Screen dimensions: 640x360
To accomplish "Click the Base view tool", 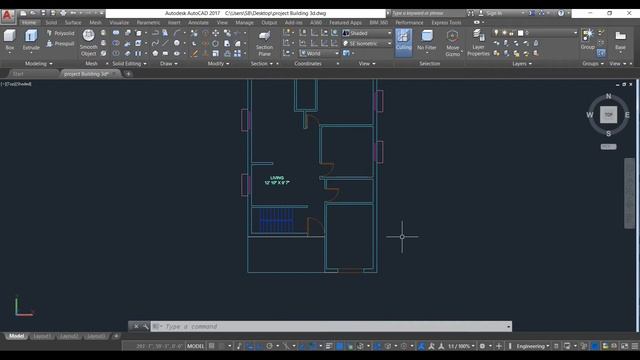I will tap(620, 40).
